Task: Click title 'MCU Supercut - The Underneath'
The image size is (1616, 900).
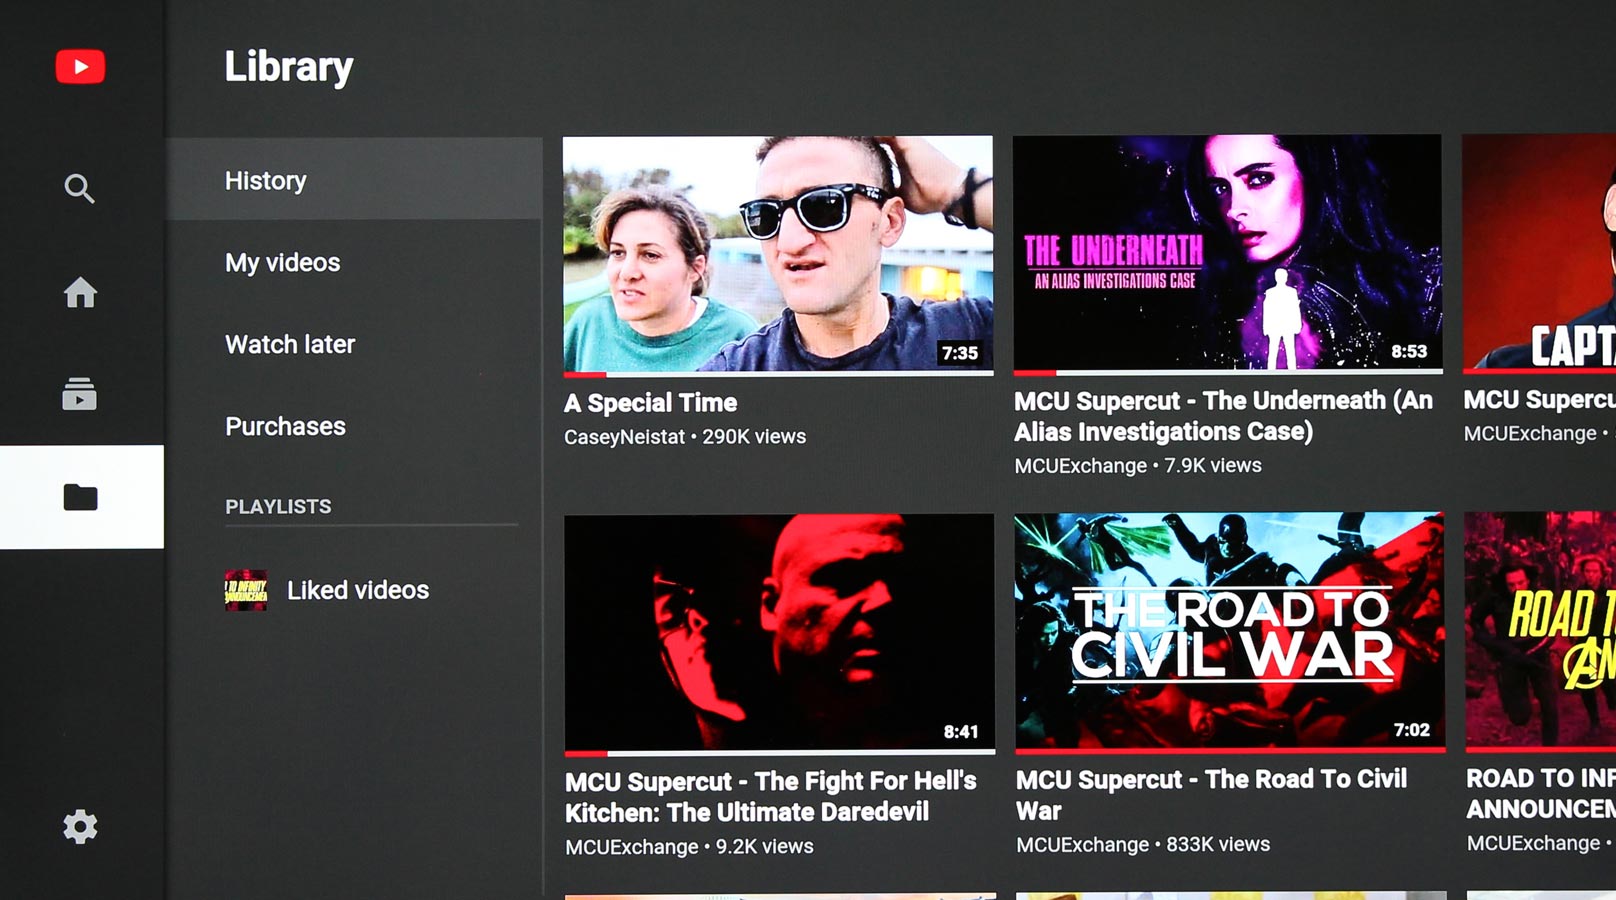Action: pyautogui.click(x=1224, y=416)
